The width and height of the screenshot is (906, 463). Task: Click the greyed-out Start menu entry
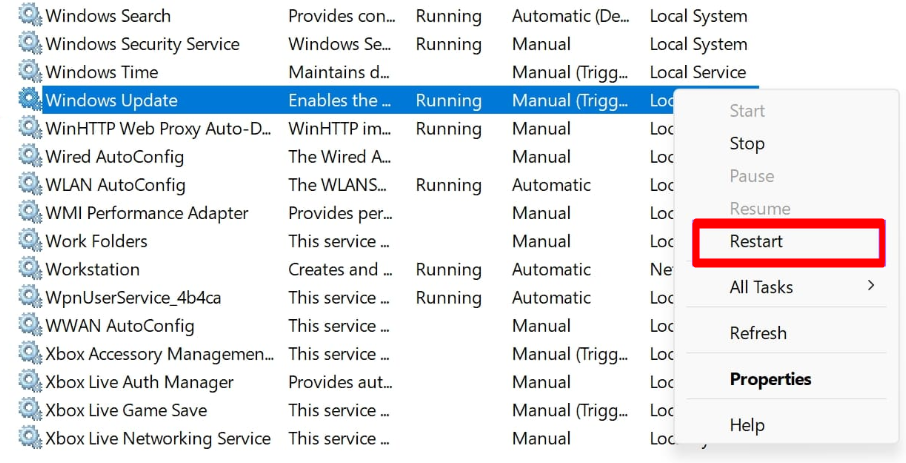[x=747, y=110]
